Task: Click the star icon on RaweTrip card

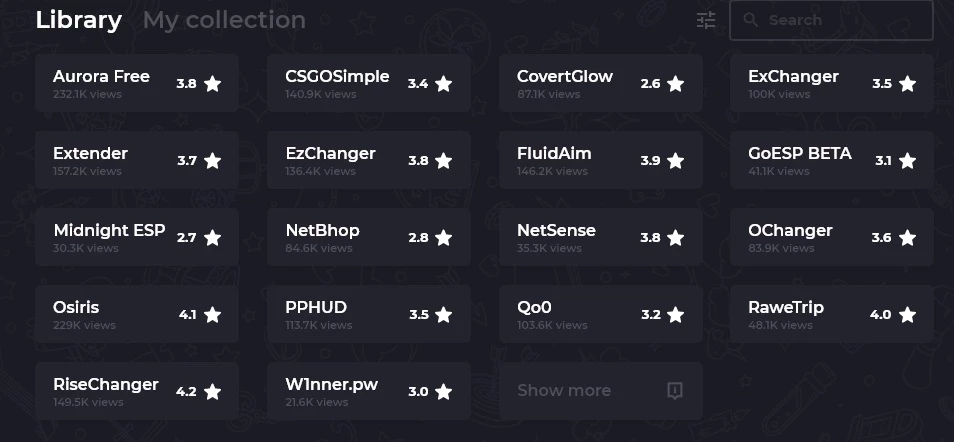Action: click(907, 315)
